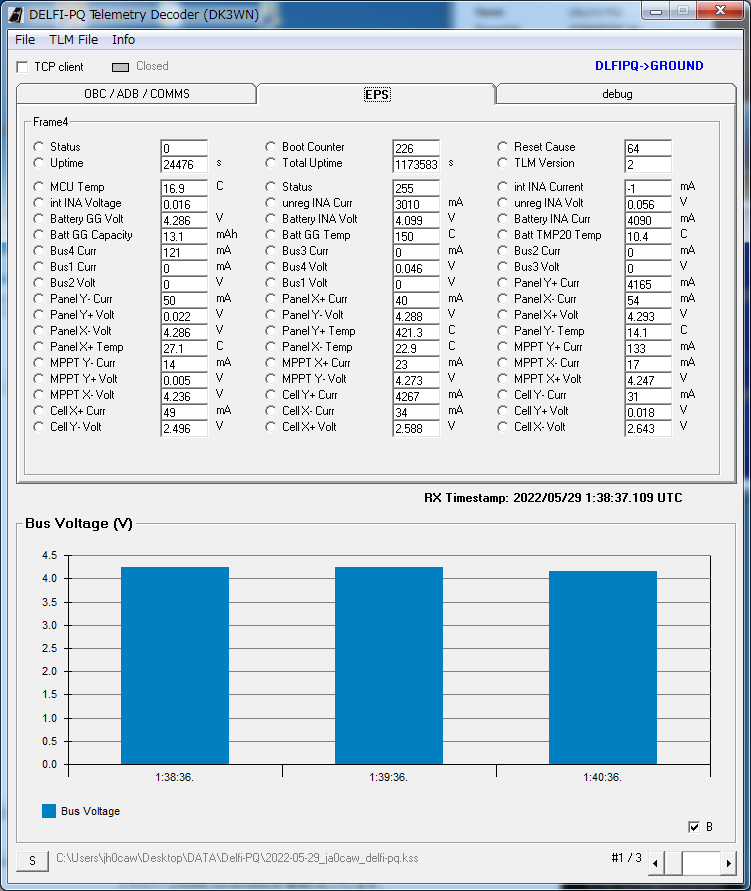751x891 pixels.
Task: Click the #1 / 3 frame counter
Action: tap(626, 857)
